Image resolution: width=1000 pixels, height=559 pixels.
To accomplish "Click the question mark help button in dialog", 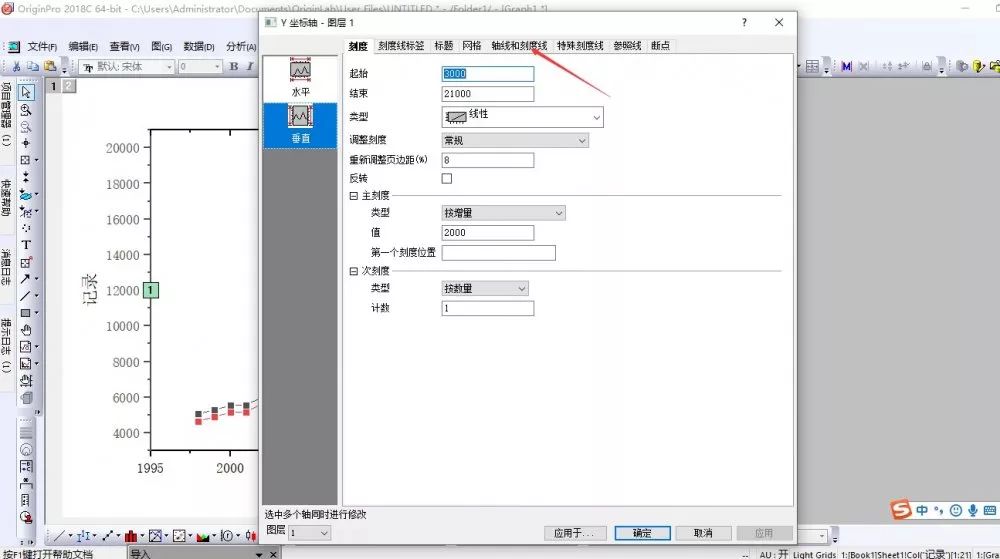I will [x=744, y=22].
